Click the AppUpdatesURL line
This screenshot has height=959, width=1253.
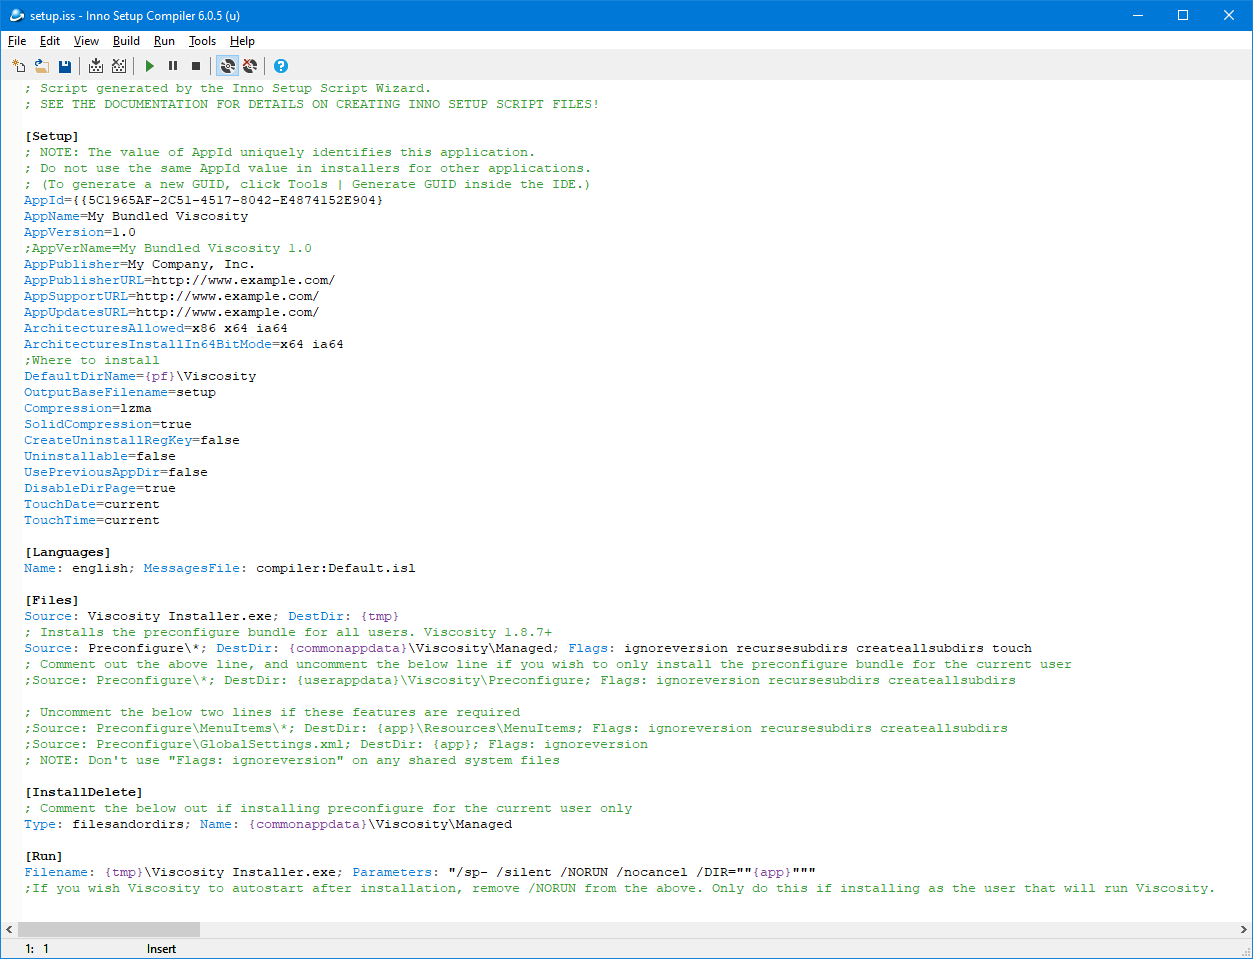(x=172, y=312)
